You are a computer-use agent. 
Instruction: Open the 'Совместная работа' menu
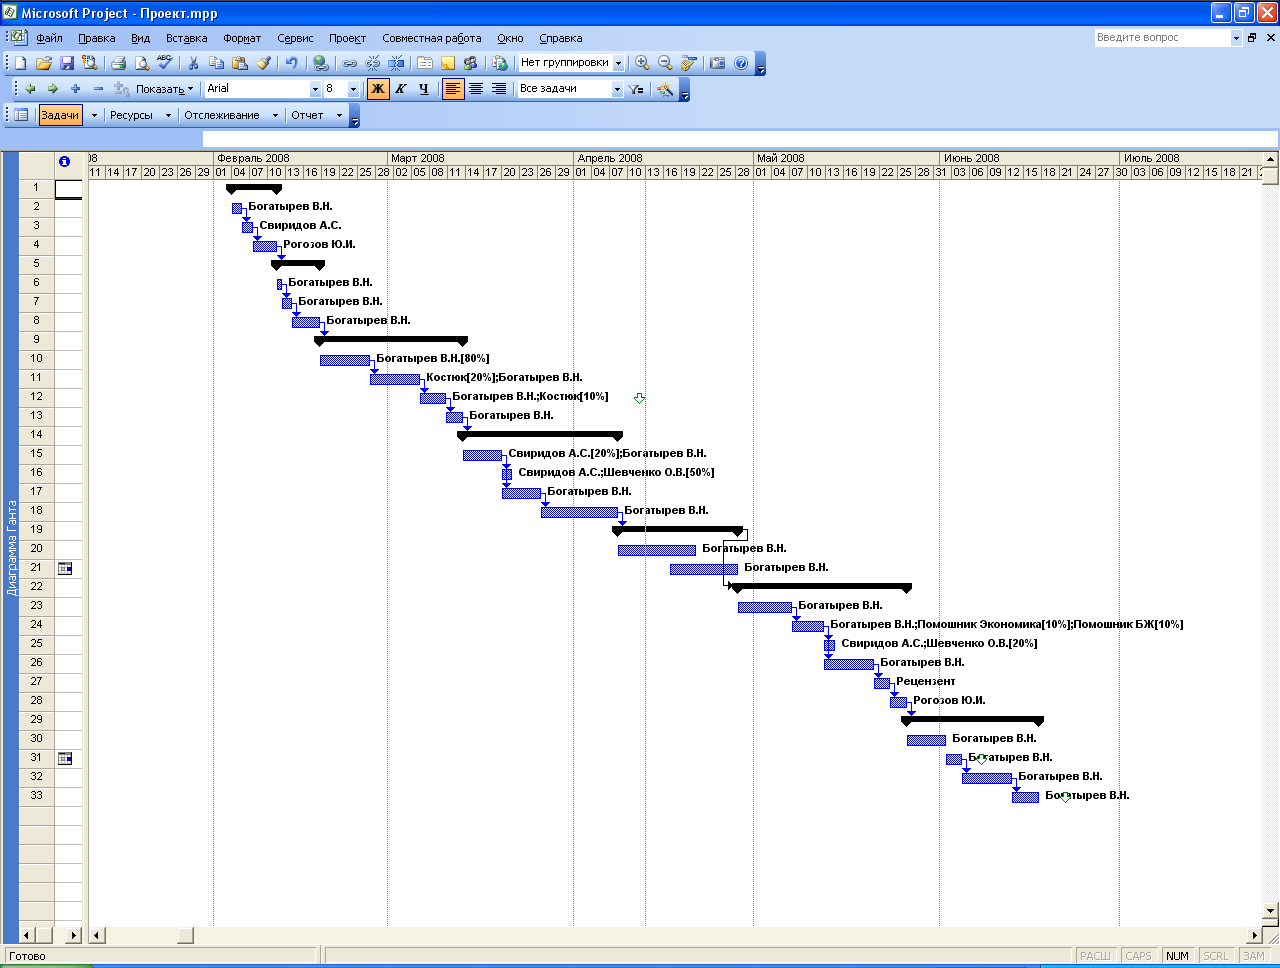point(431,38)
